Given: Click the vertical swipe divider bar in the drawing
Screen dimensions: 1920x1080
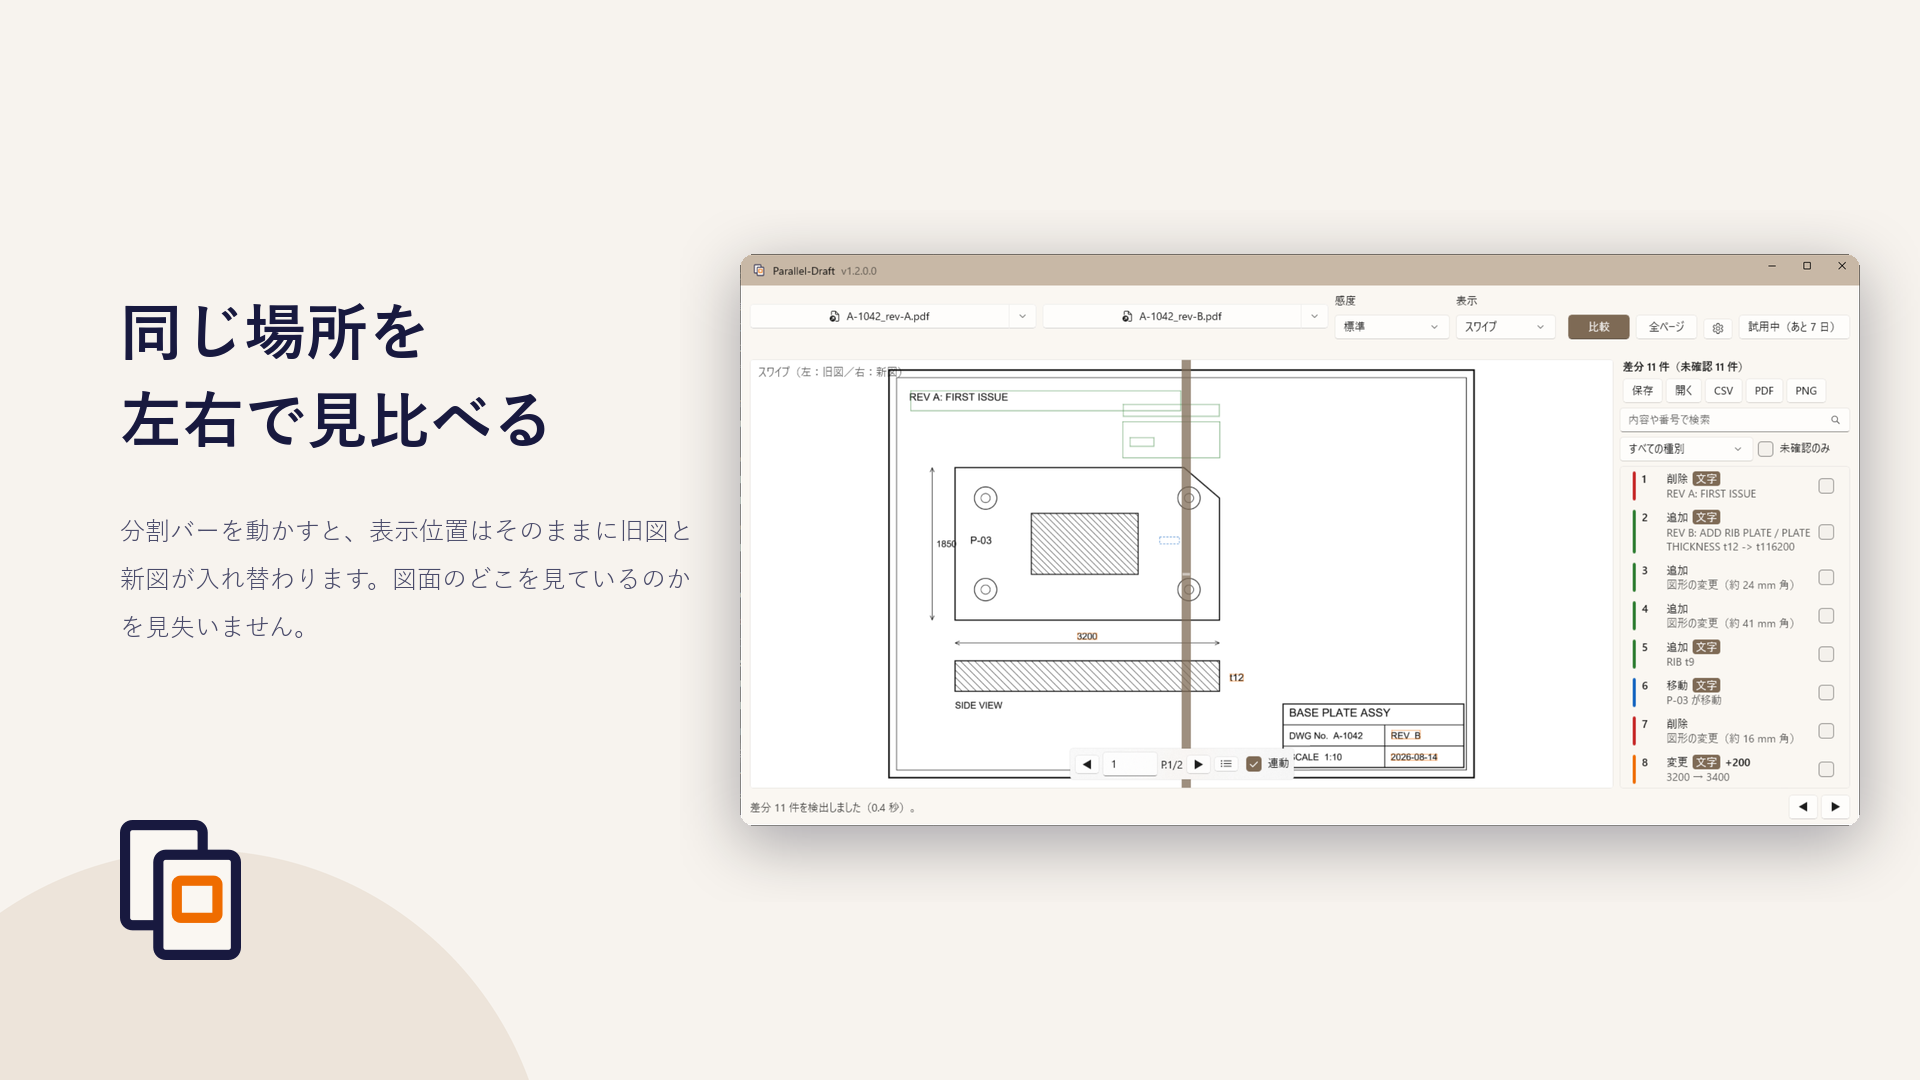Looking at the screenshot, I should click(1186, 573).
